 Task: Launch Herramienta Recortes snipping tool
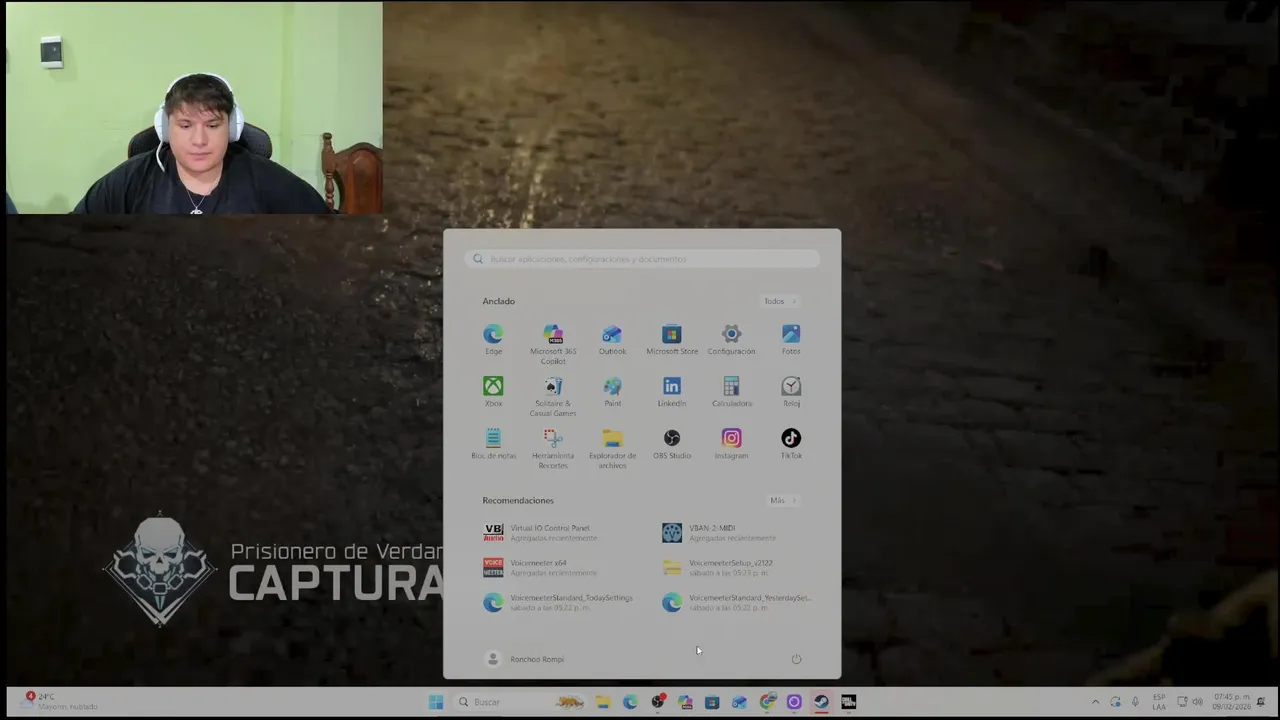click(553, 448)
